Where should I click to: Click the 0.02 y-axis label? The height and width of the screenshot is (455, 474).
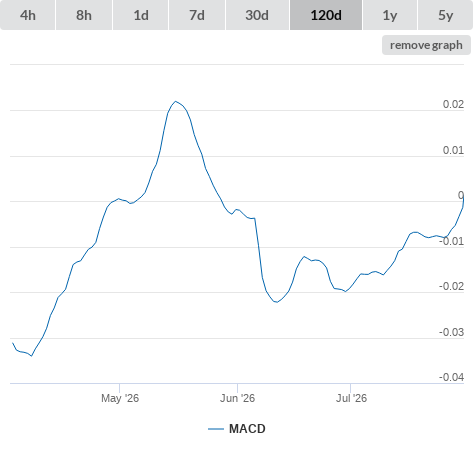click(453, 104)
